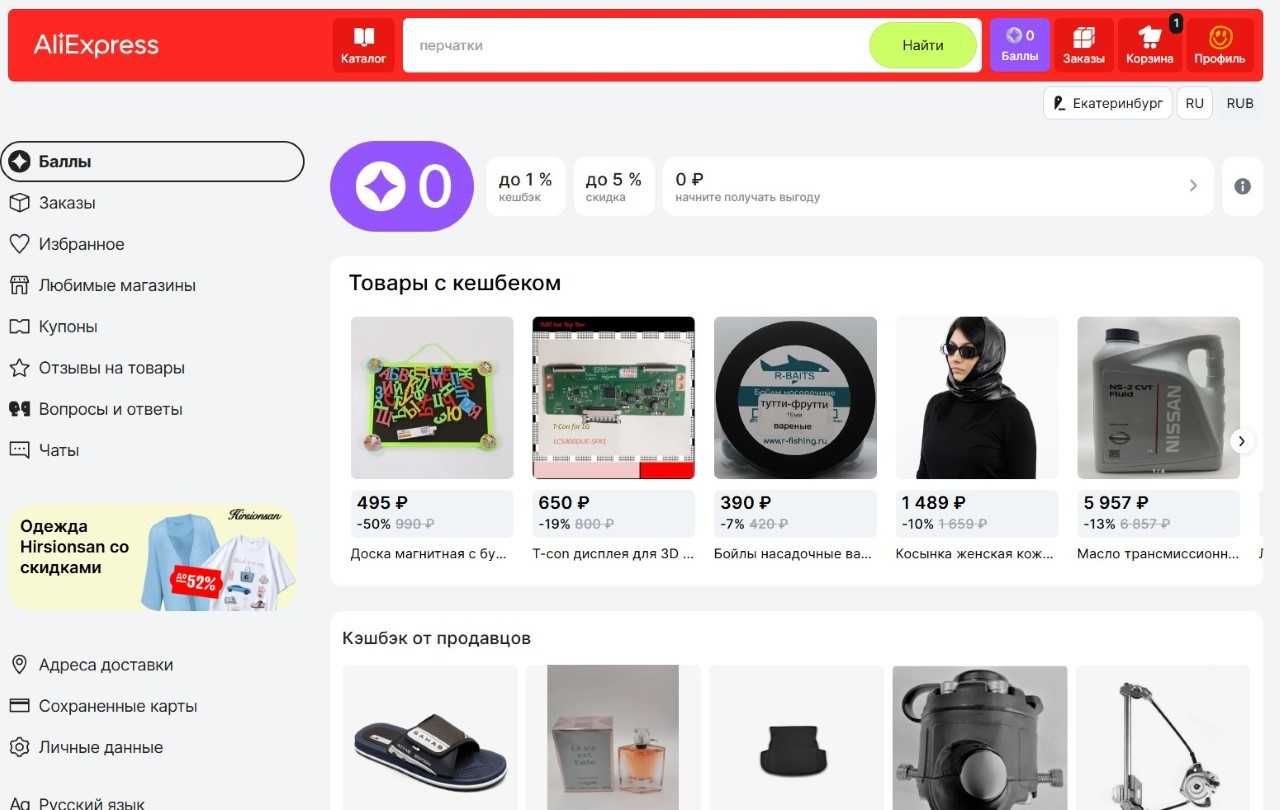1280x810 pixels.
Task: Click the info circle icon beside savings bar
Action: tap(1242, 186)
